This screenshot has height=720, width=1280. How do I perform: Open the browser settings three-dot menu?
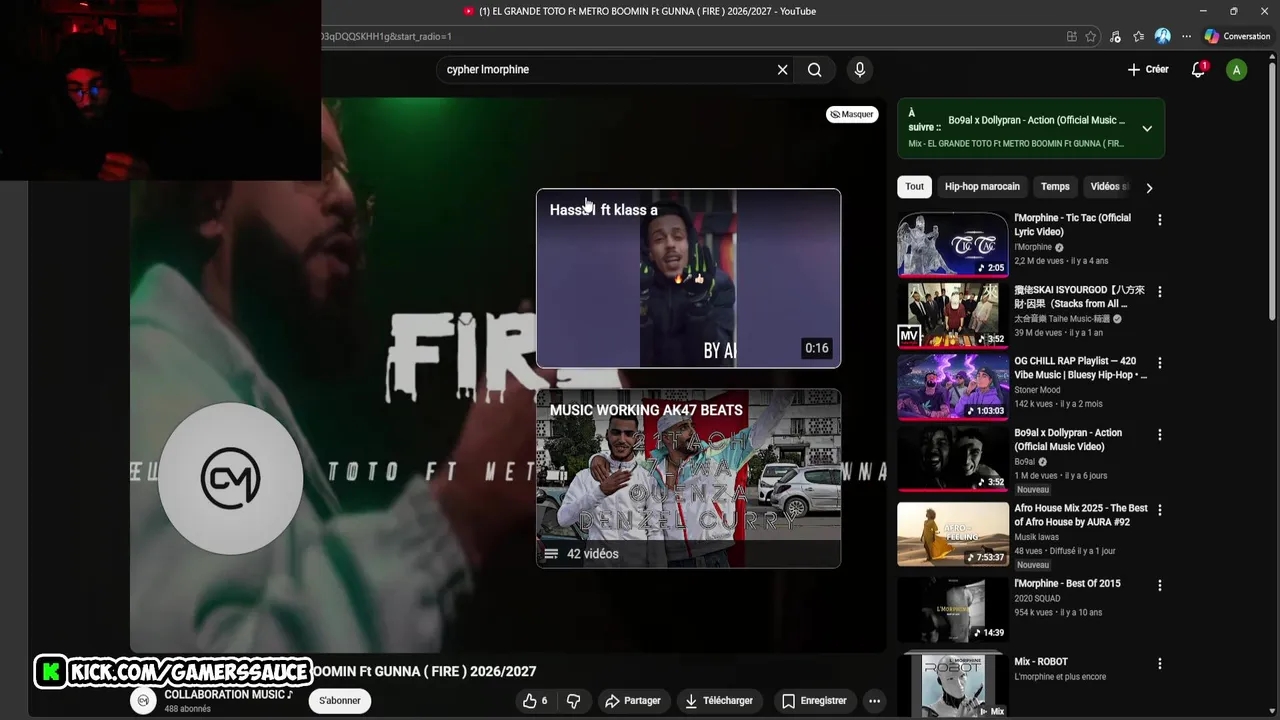pos(1186,36)
